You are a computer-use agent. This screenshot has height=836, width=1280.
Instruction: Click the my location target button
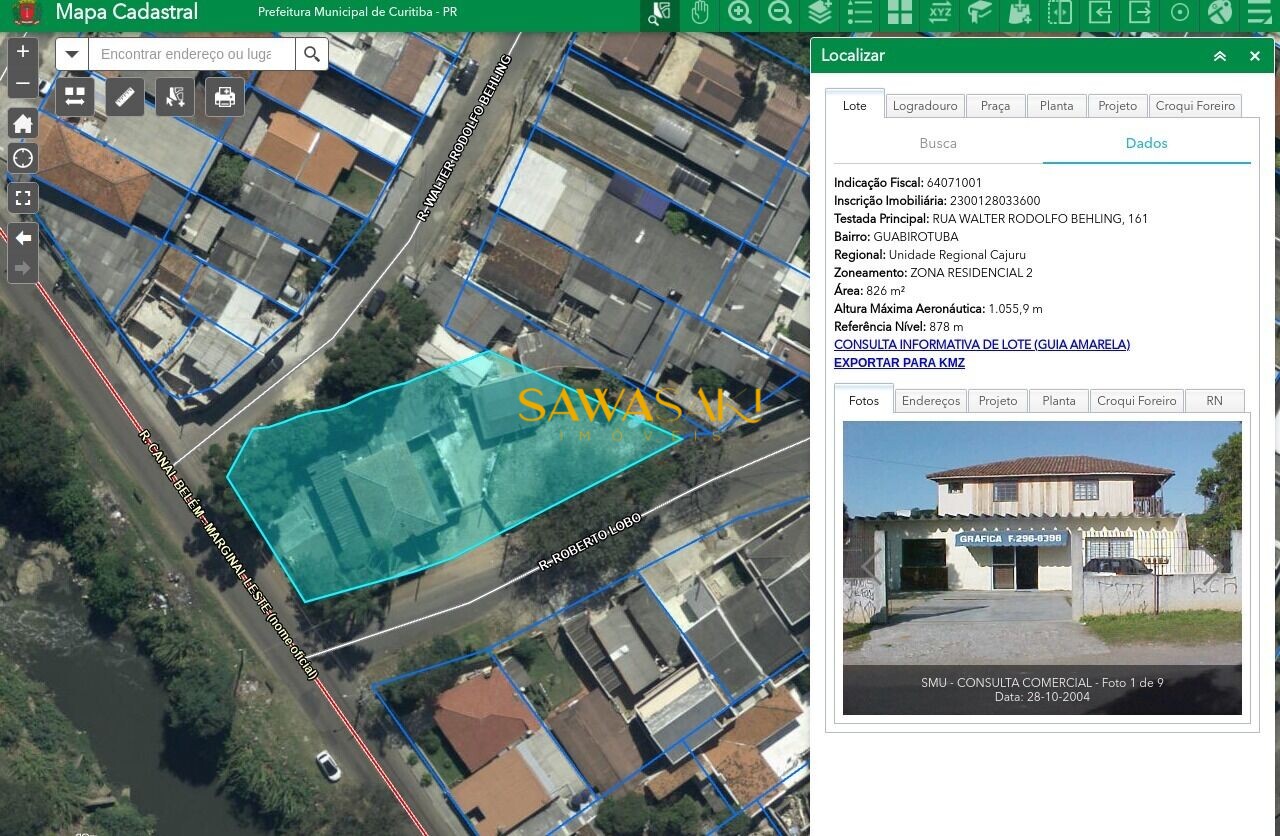coord(23,158)
